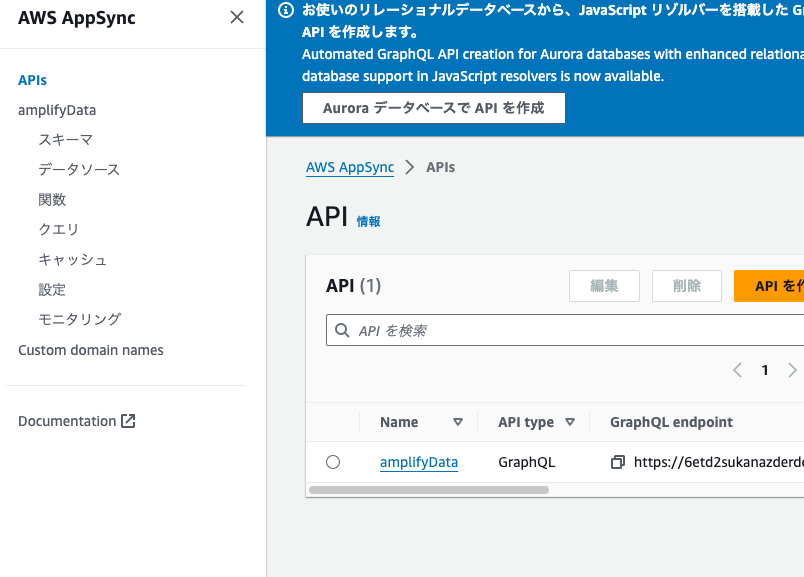Screen dimensions: 804x577
Task: Click Aurora データベースで API を作成 button
Action: 434,108
